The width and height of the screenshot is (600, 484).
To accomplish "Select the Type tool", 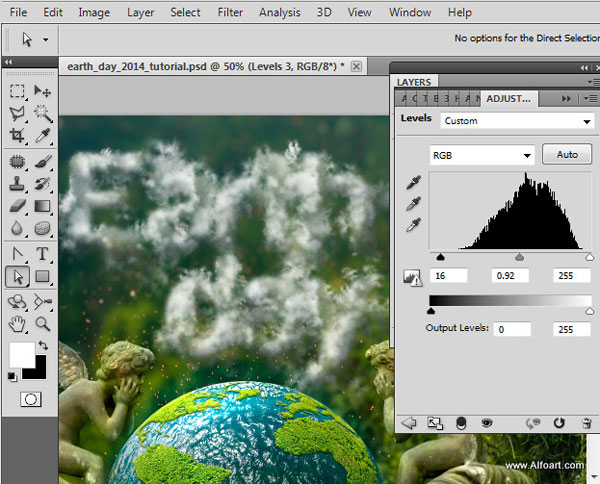I will 42,254.
